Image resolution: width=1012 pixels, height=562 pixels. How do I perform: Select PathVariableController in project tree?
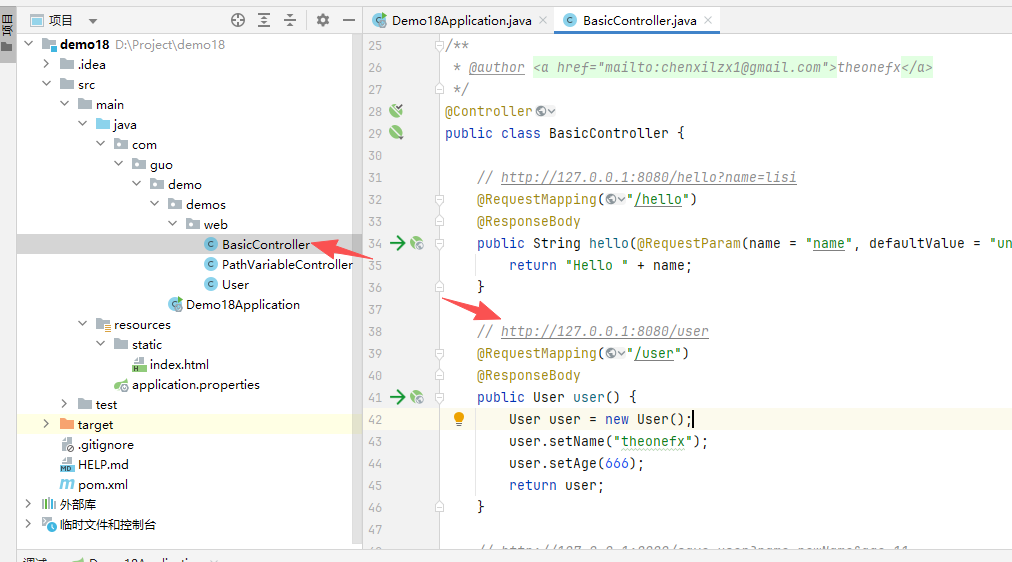286,264
